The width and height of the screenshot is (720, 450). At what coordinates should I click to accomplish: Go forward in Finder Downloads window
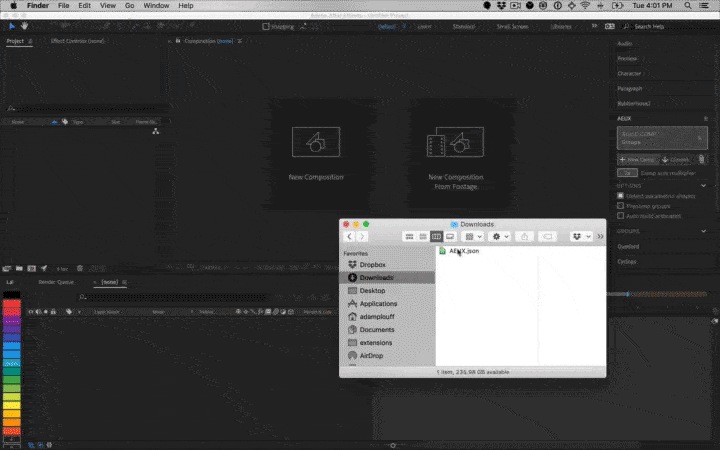tap(362, 236)
